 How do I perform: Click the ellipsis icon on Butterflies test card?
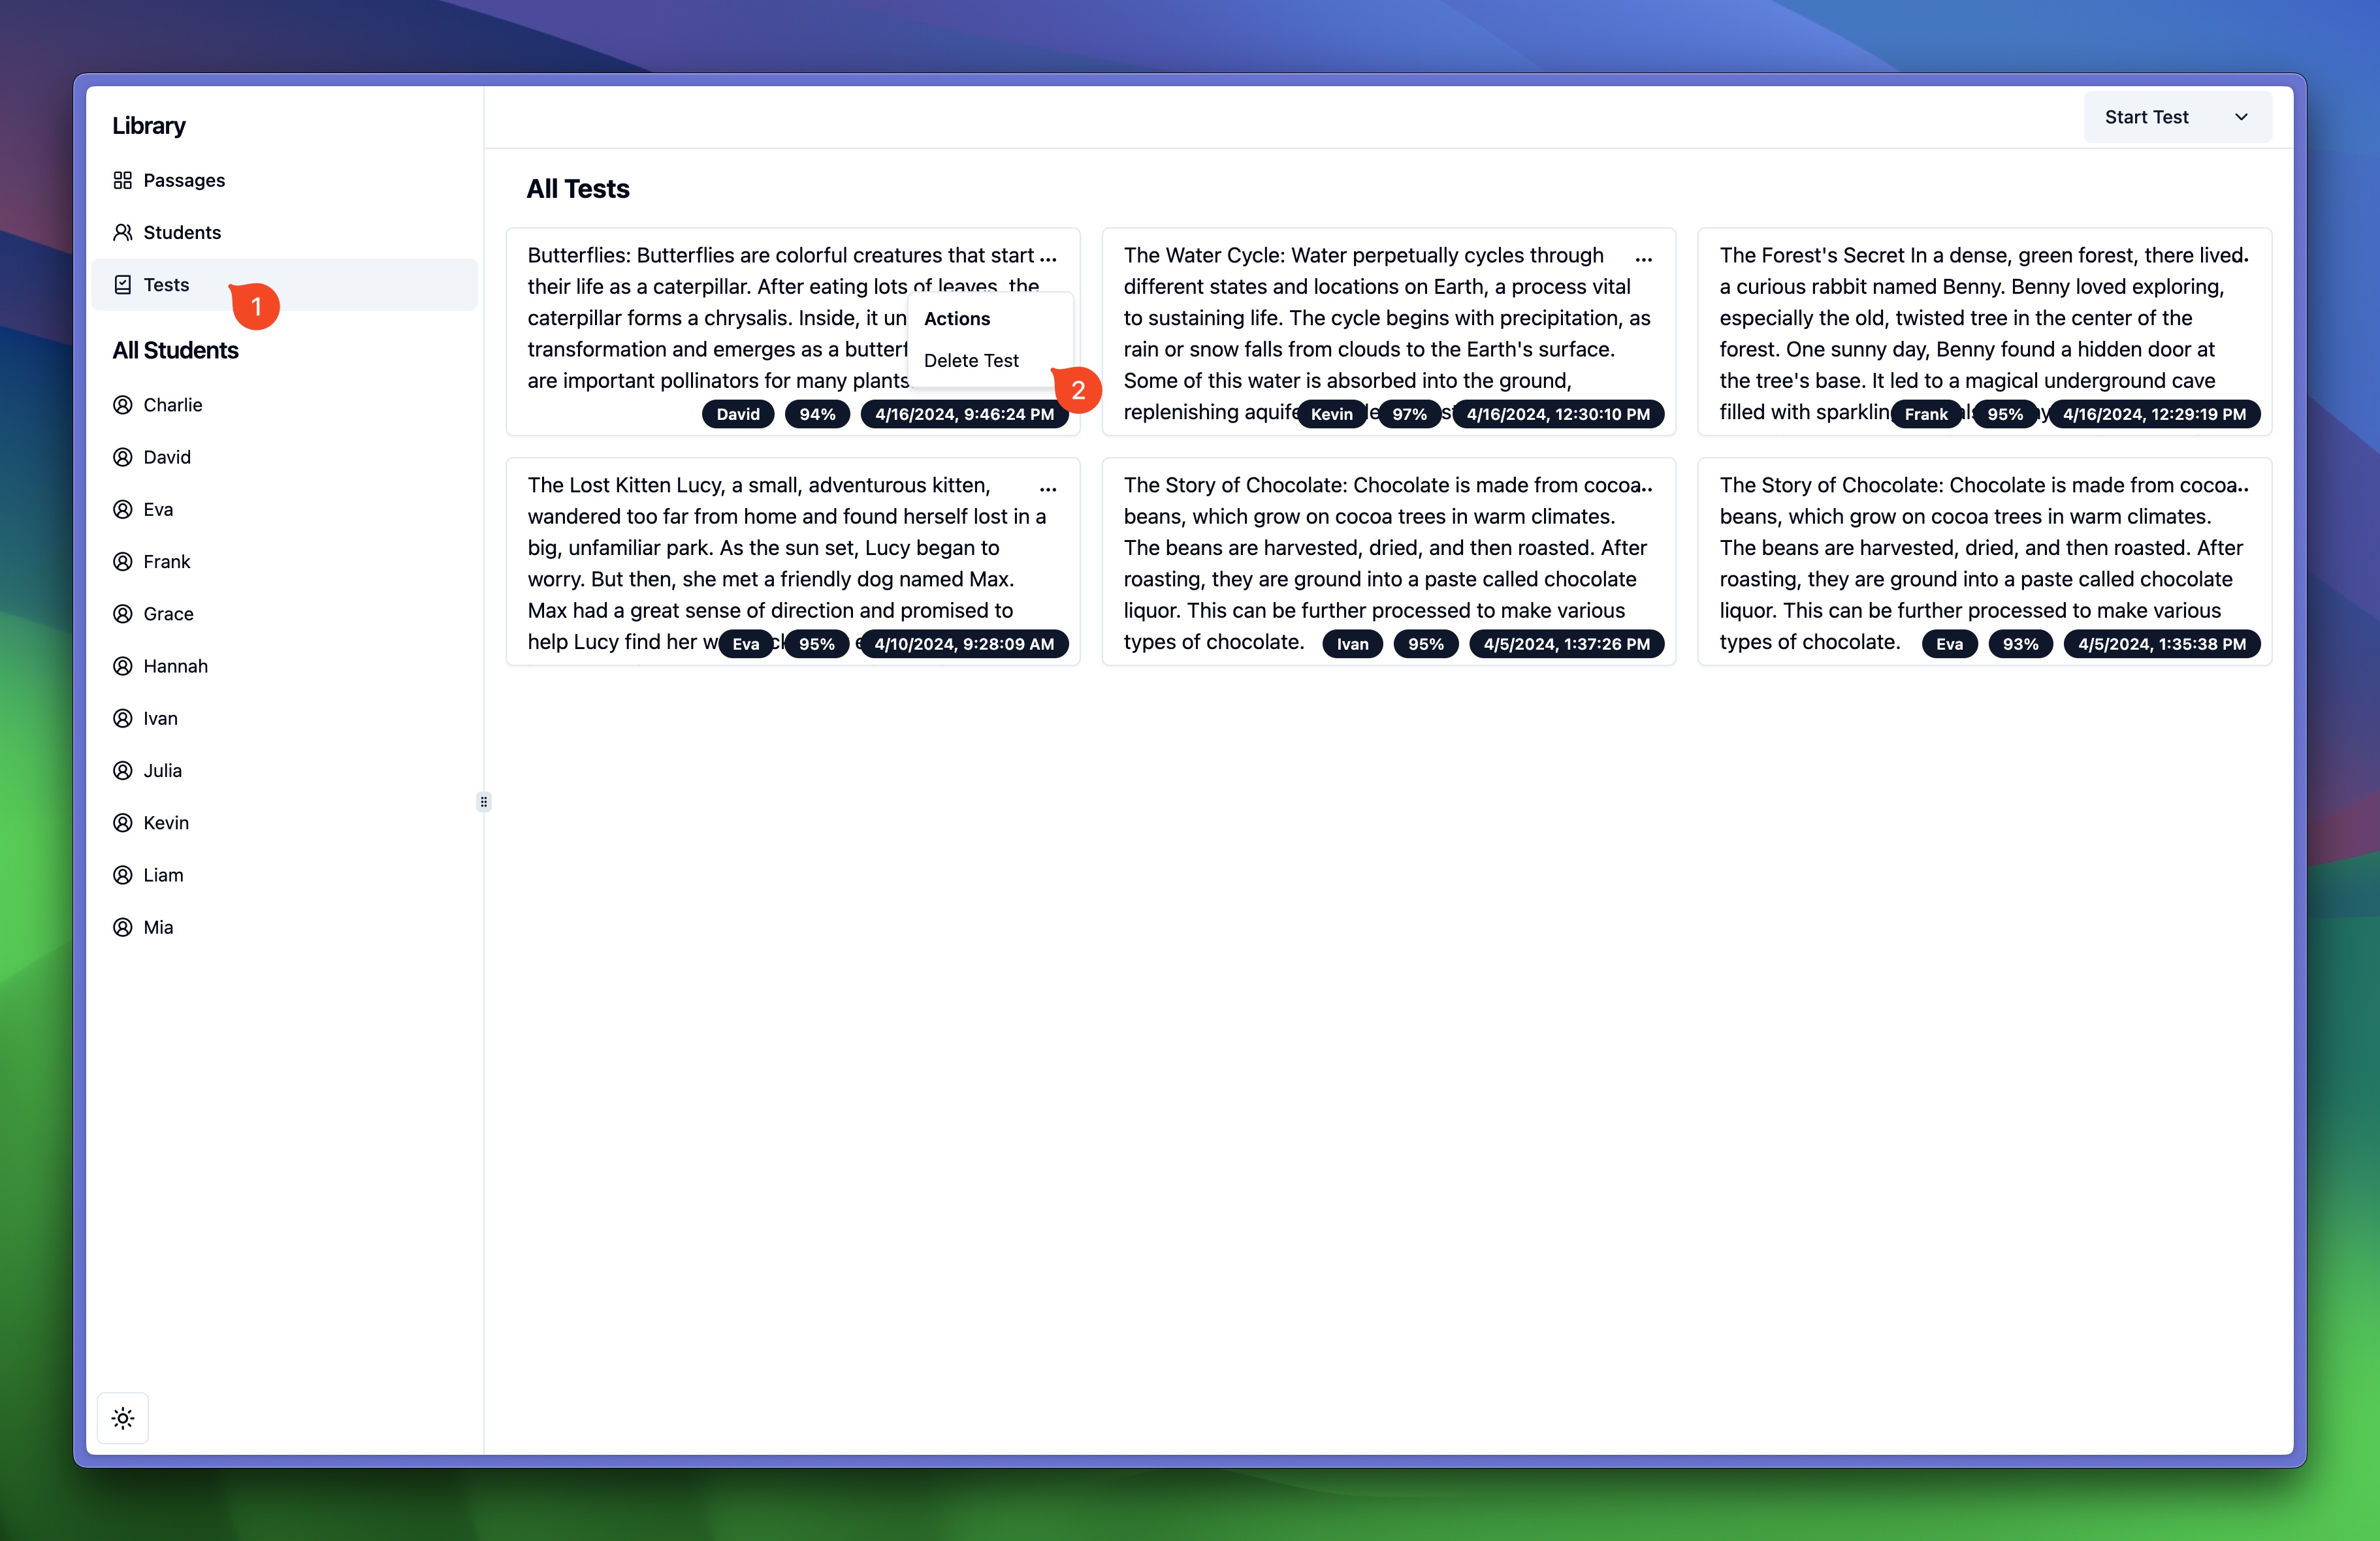(x=1050, y=257)
